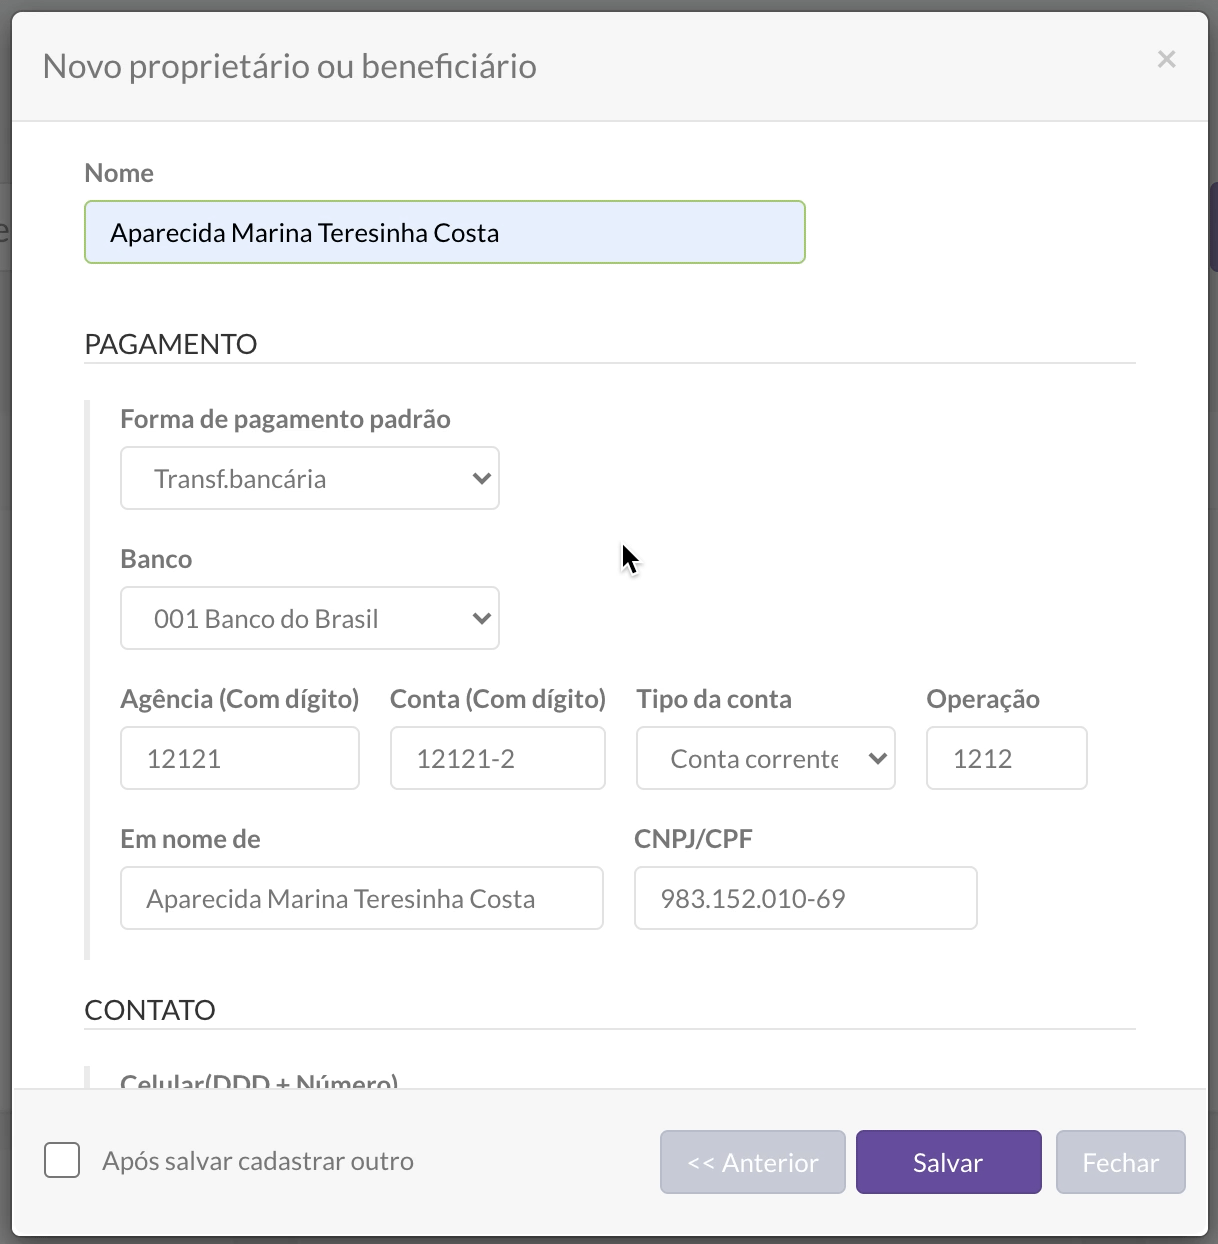Focus the CNPJ/CPF input field
Screen dimensions: 1218x1244
click(805, 899)
